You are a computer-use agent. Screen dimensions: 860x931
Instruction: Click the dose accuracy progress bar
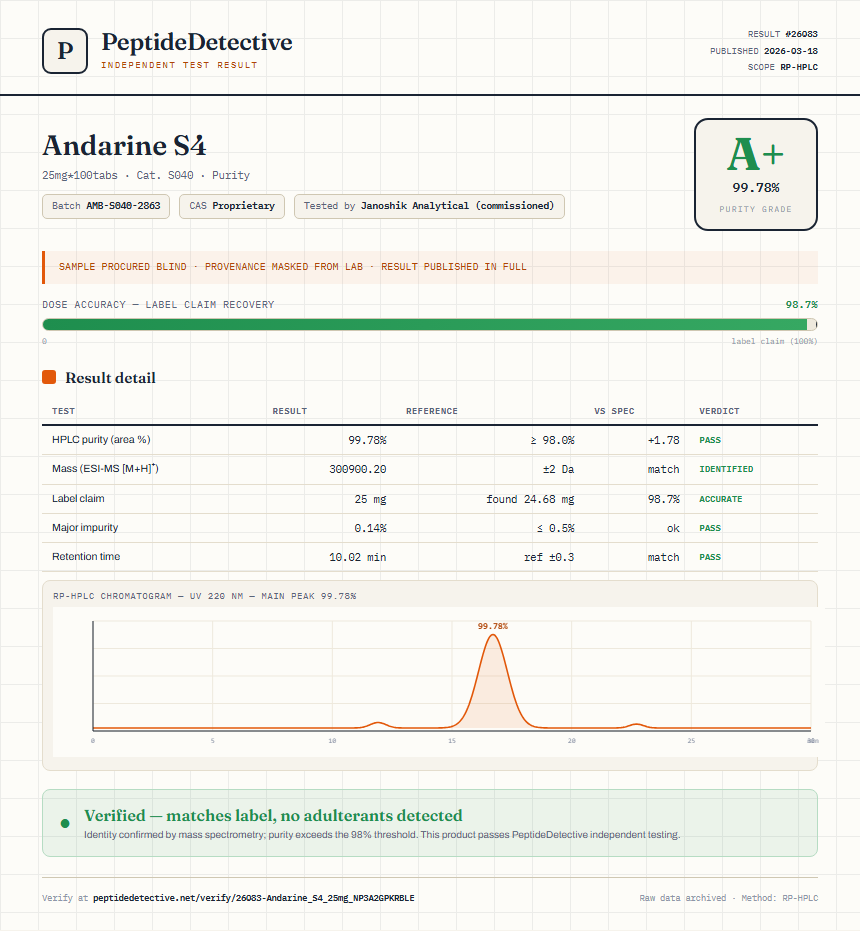(x=429, y=324)
